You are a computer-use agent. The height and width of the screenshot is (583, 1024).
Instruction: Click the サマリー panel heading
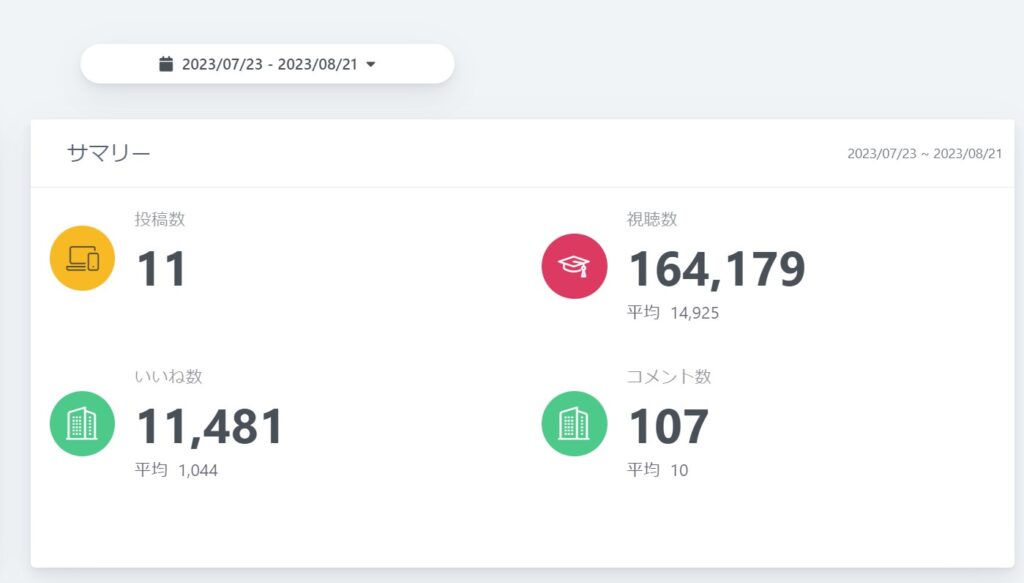[108, 153]
